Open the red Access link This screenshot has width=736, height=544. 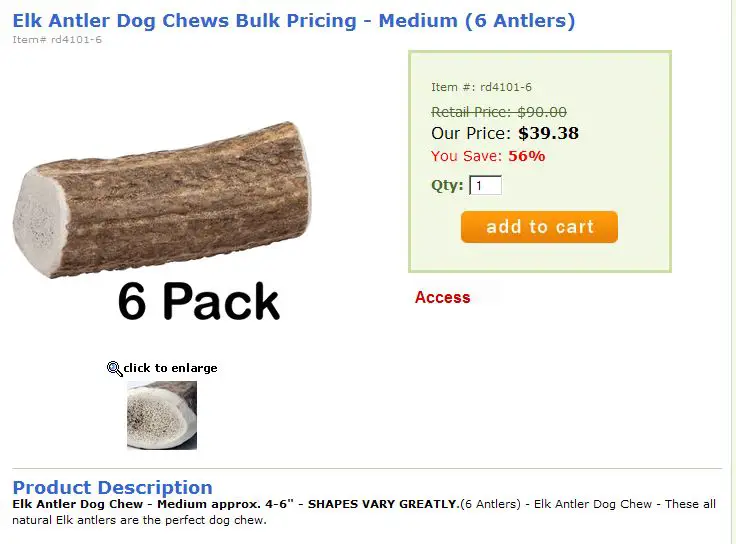[x=442, y=298]
